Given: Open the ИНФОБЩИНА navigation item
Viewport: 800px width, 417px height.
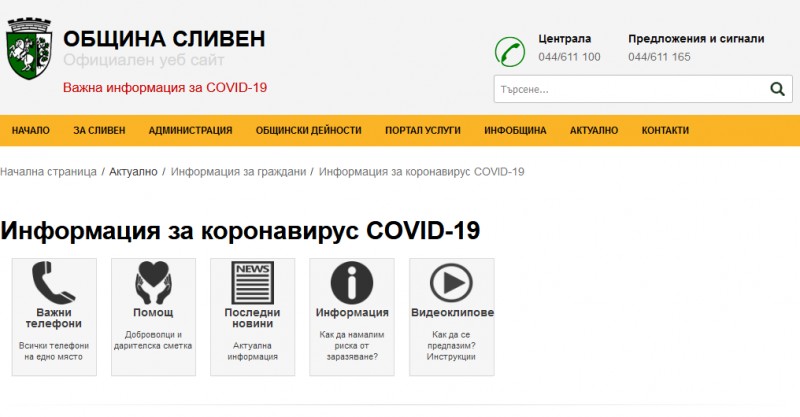Looking at the screenshot, I should tap(515, 131).
